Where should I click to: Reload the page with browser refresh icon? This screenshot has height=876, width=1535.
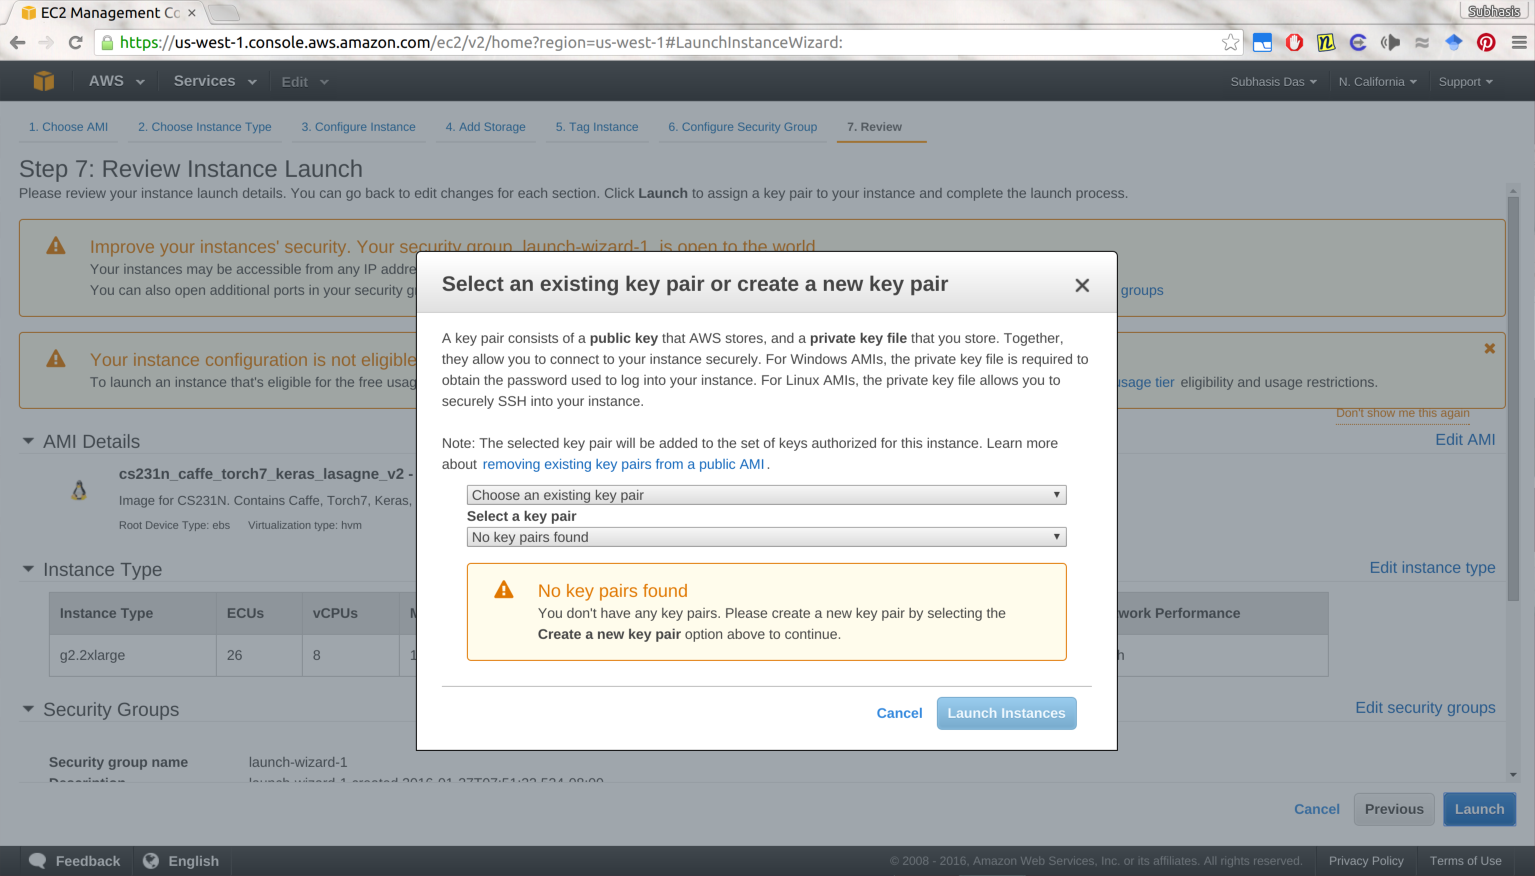75,42
